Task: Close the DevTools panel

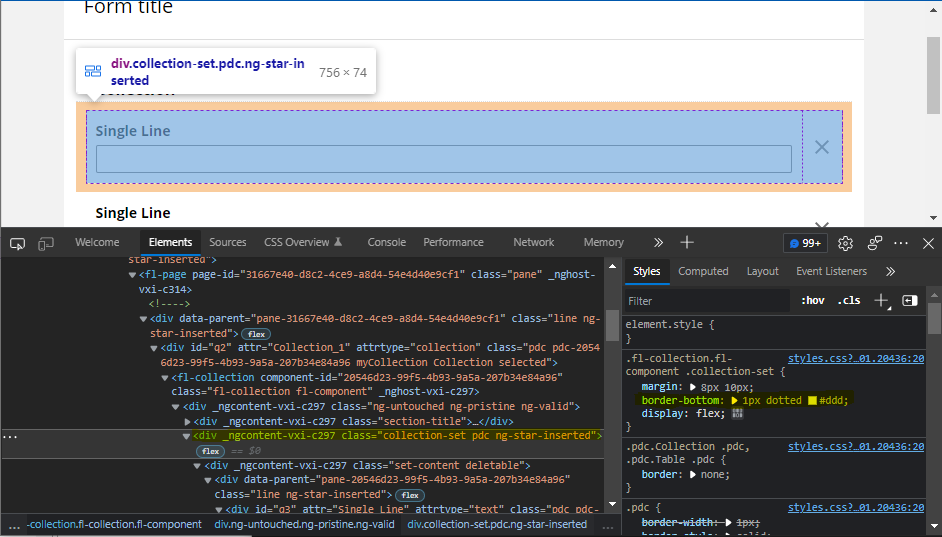Action: [x=928, y=243]
